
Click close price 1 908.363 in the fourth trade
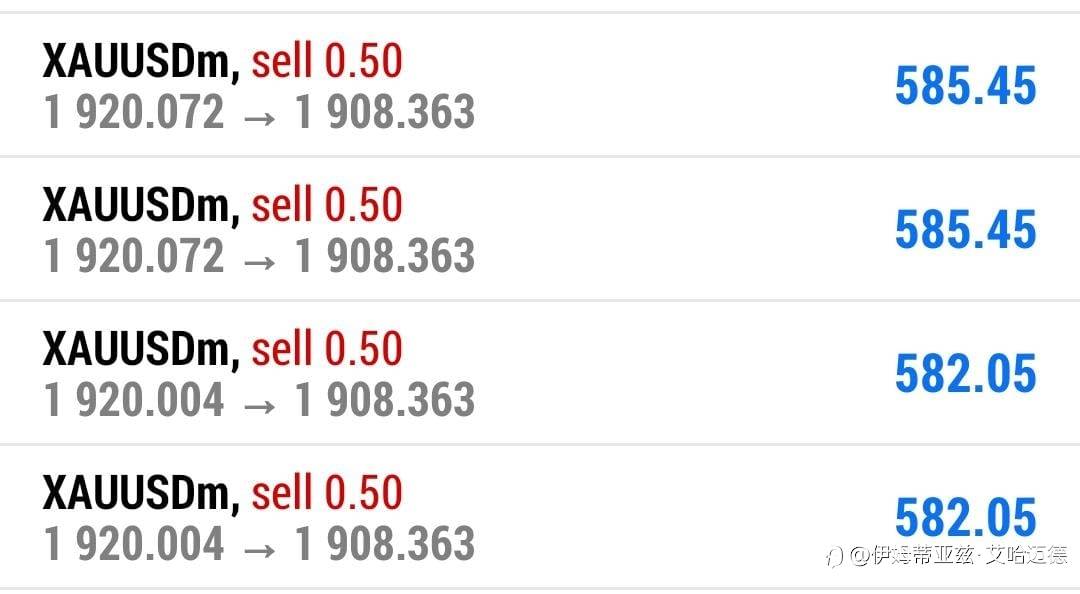point(385,545)
